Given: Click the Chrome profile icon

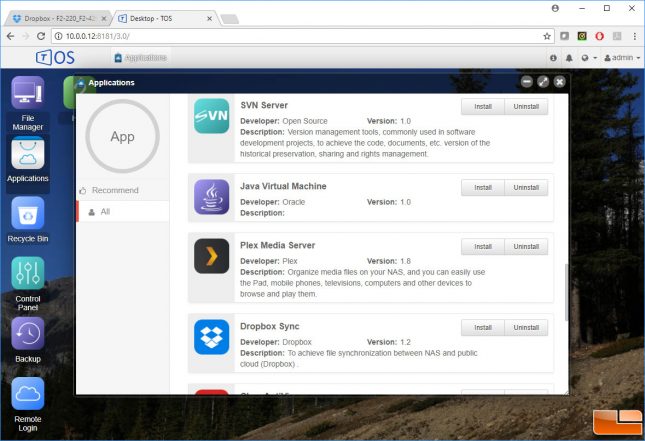Looking at the screenshot, I should click(x=555, y=8).
